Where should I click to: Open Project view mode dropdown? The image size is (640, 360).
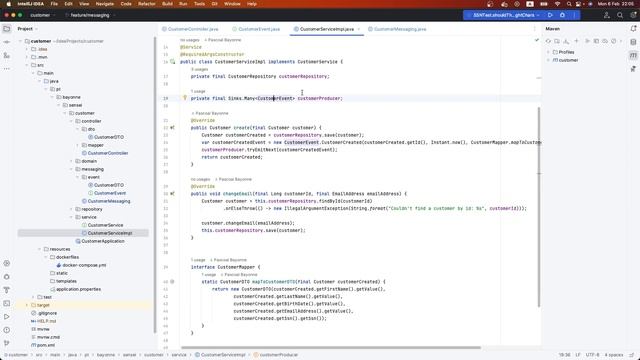pyautogui.click(x=27, y=29)
